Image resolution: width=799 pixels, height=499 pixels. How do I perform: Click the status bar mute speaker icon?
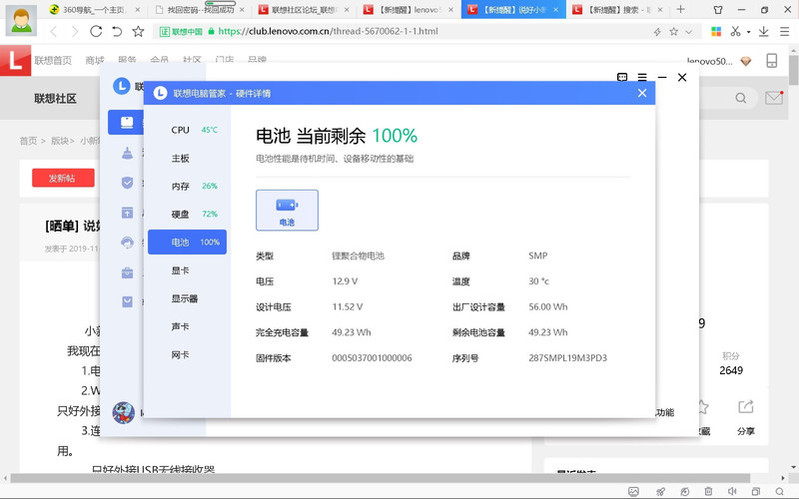(x=732, y=491)
